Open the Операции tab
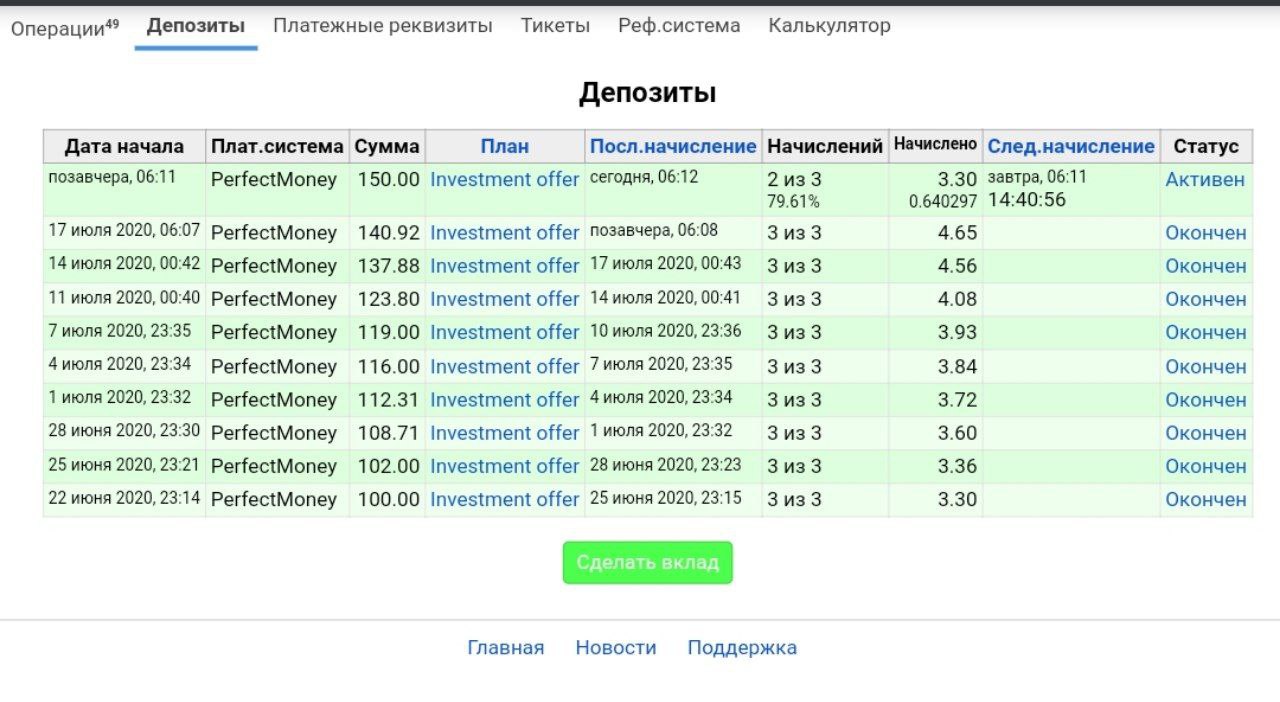 tap(64, 27)
